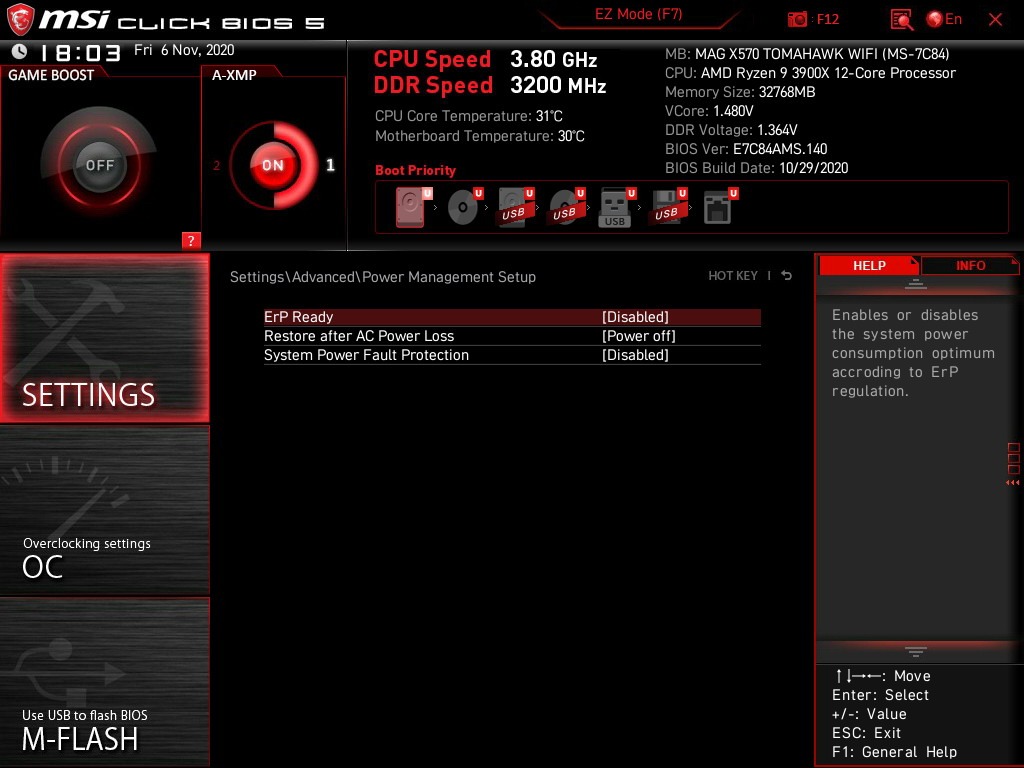Click the Memory Size: 32768MB line
The width and height of the screenshot is (1024, 768).
(x=740, y=91)
